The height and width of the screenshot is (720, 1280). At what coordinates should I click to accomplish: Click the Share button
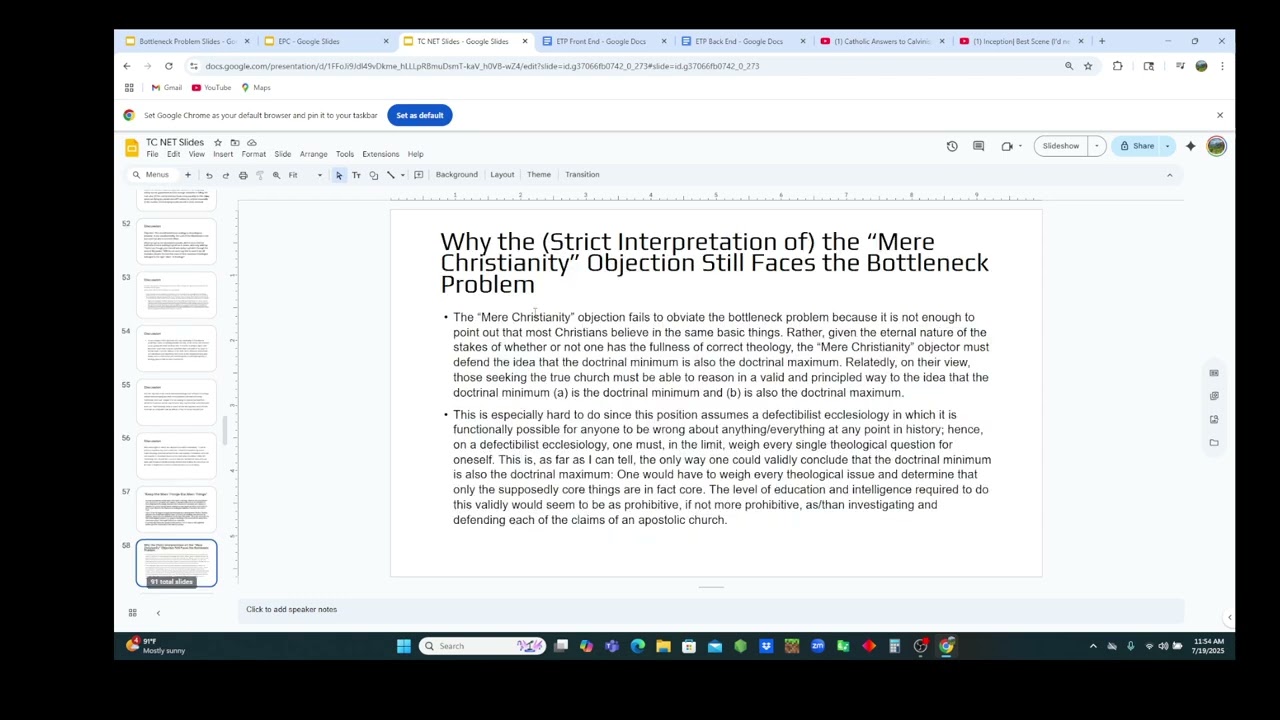pos(1137,146)
